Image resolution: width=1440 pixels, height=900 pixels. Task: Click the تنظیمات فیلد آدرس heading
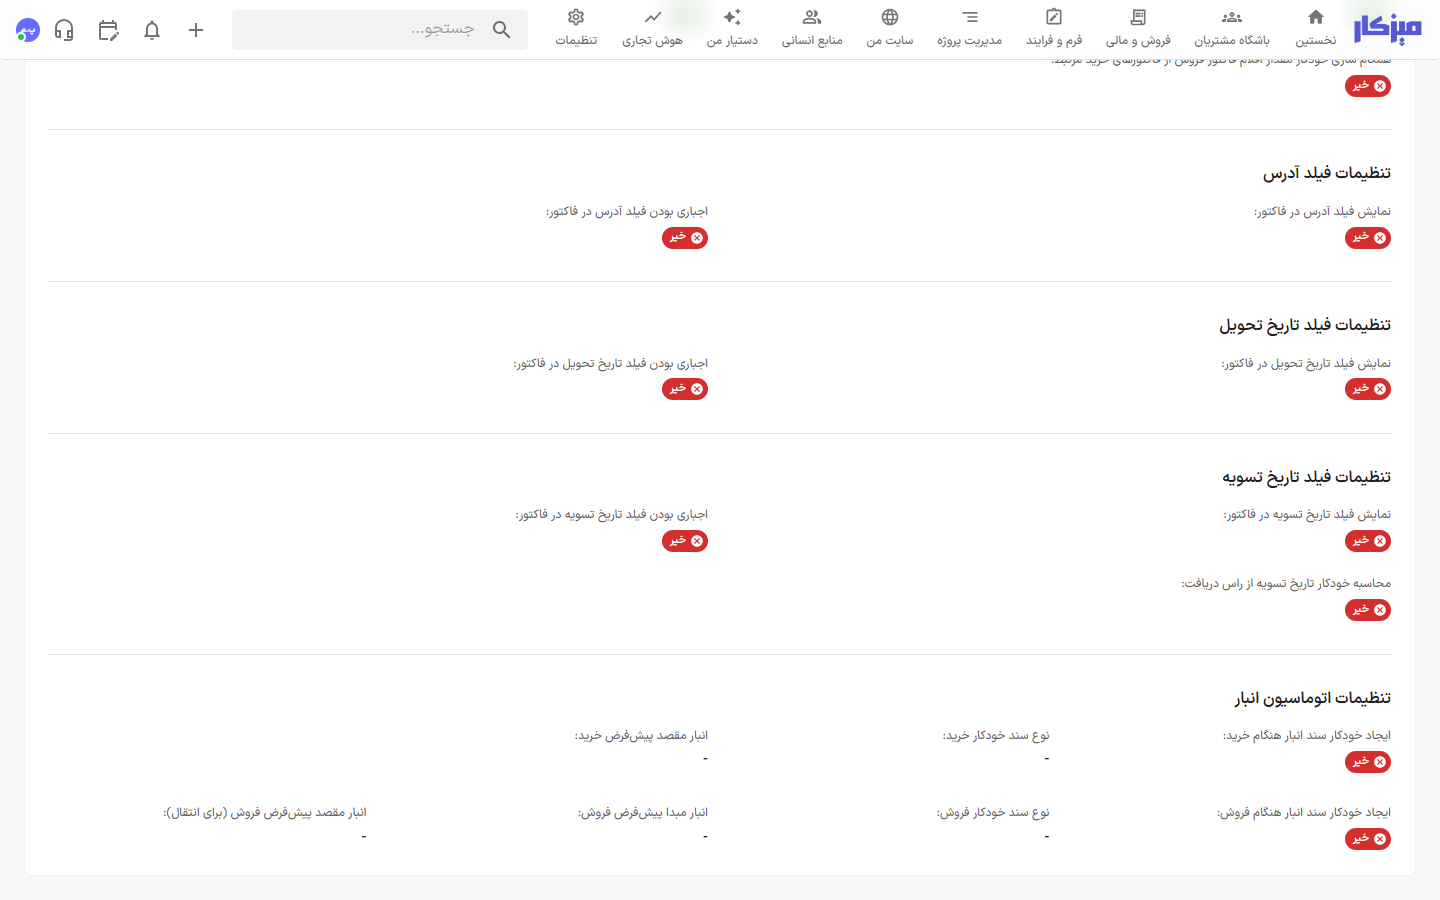pos(1327,173)
